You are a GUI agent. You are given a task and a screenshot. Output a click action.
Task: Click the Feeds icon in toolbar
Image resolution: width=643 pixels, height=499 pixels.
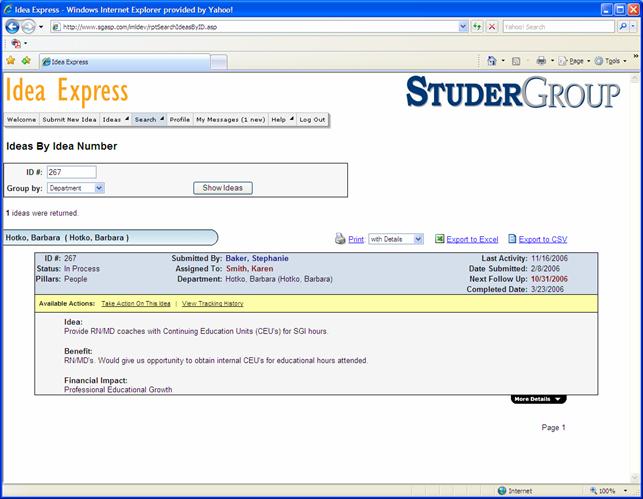pyautogui.click(x=516, y=61)
